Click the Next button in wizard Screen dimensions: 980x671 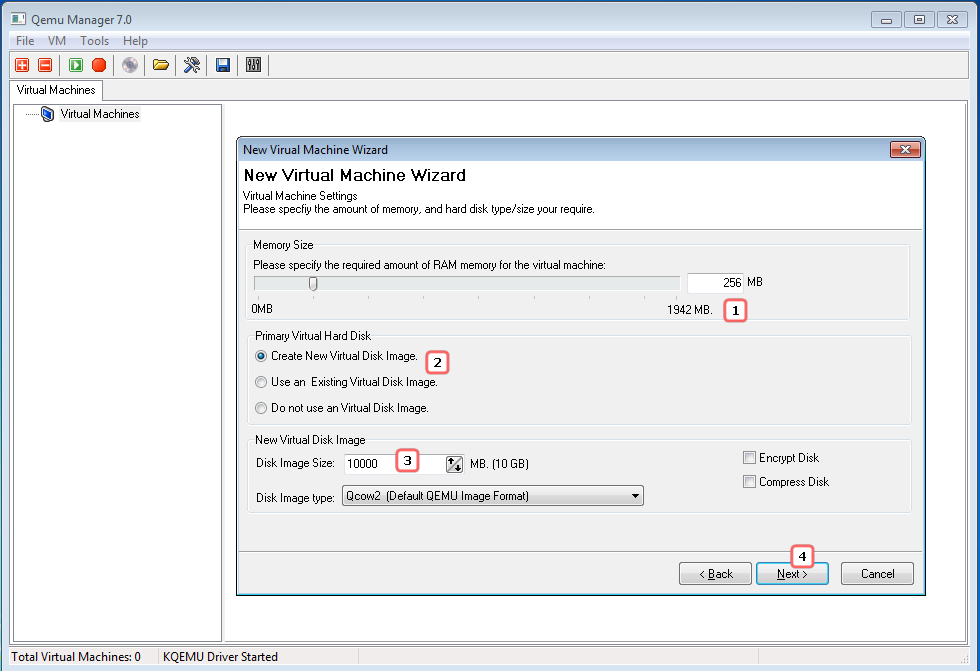click(x=792, y=574)
